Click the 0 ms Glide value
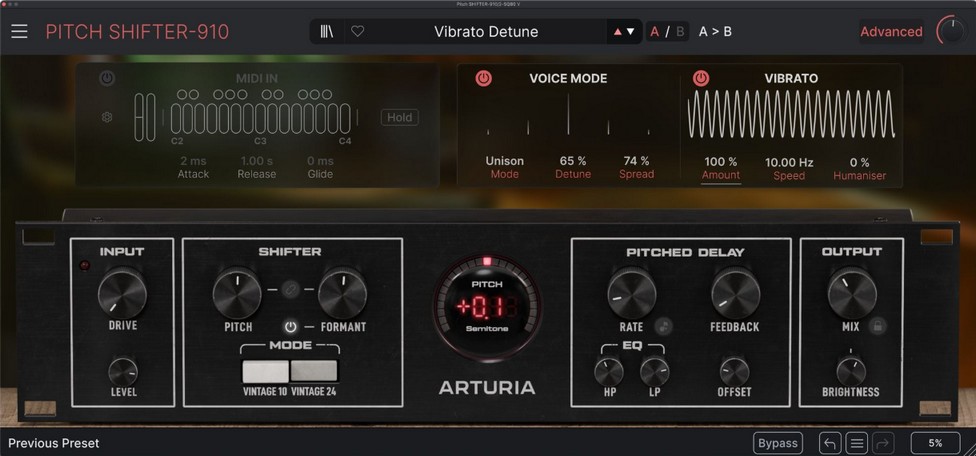The height and width of the screenshot is (456, 976). [x=320, y=161]
